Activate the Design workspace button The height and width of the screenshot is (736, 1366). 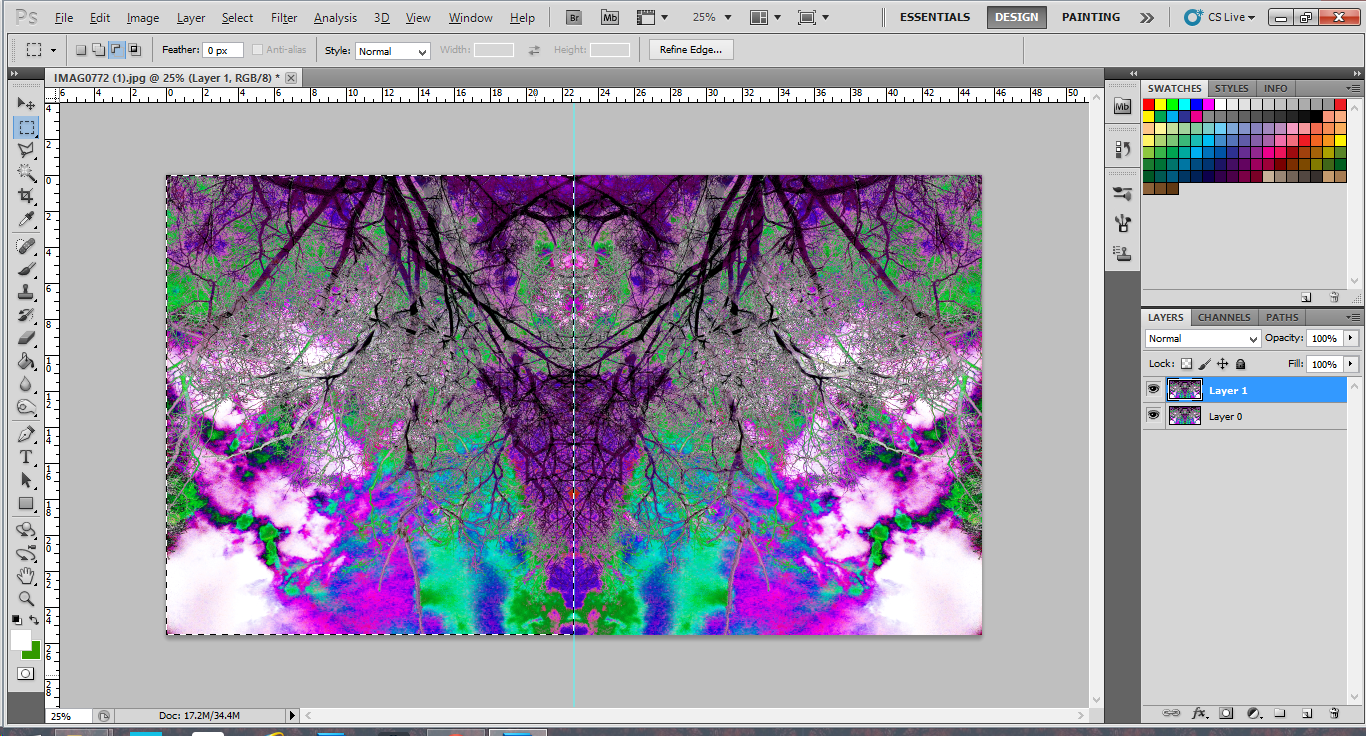click(x=1017, y=17)
